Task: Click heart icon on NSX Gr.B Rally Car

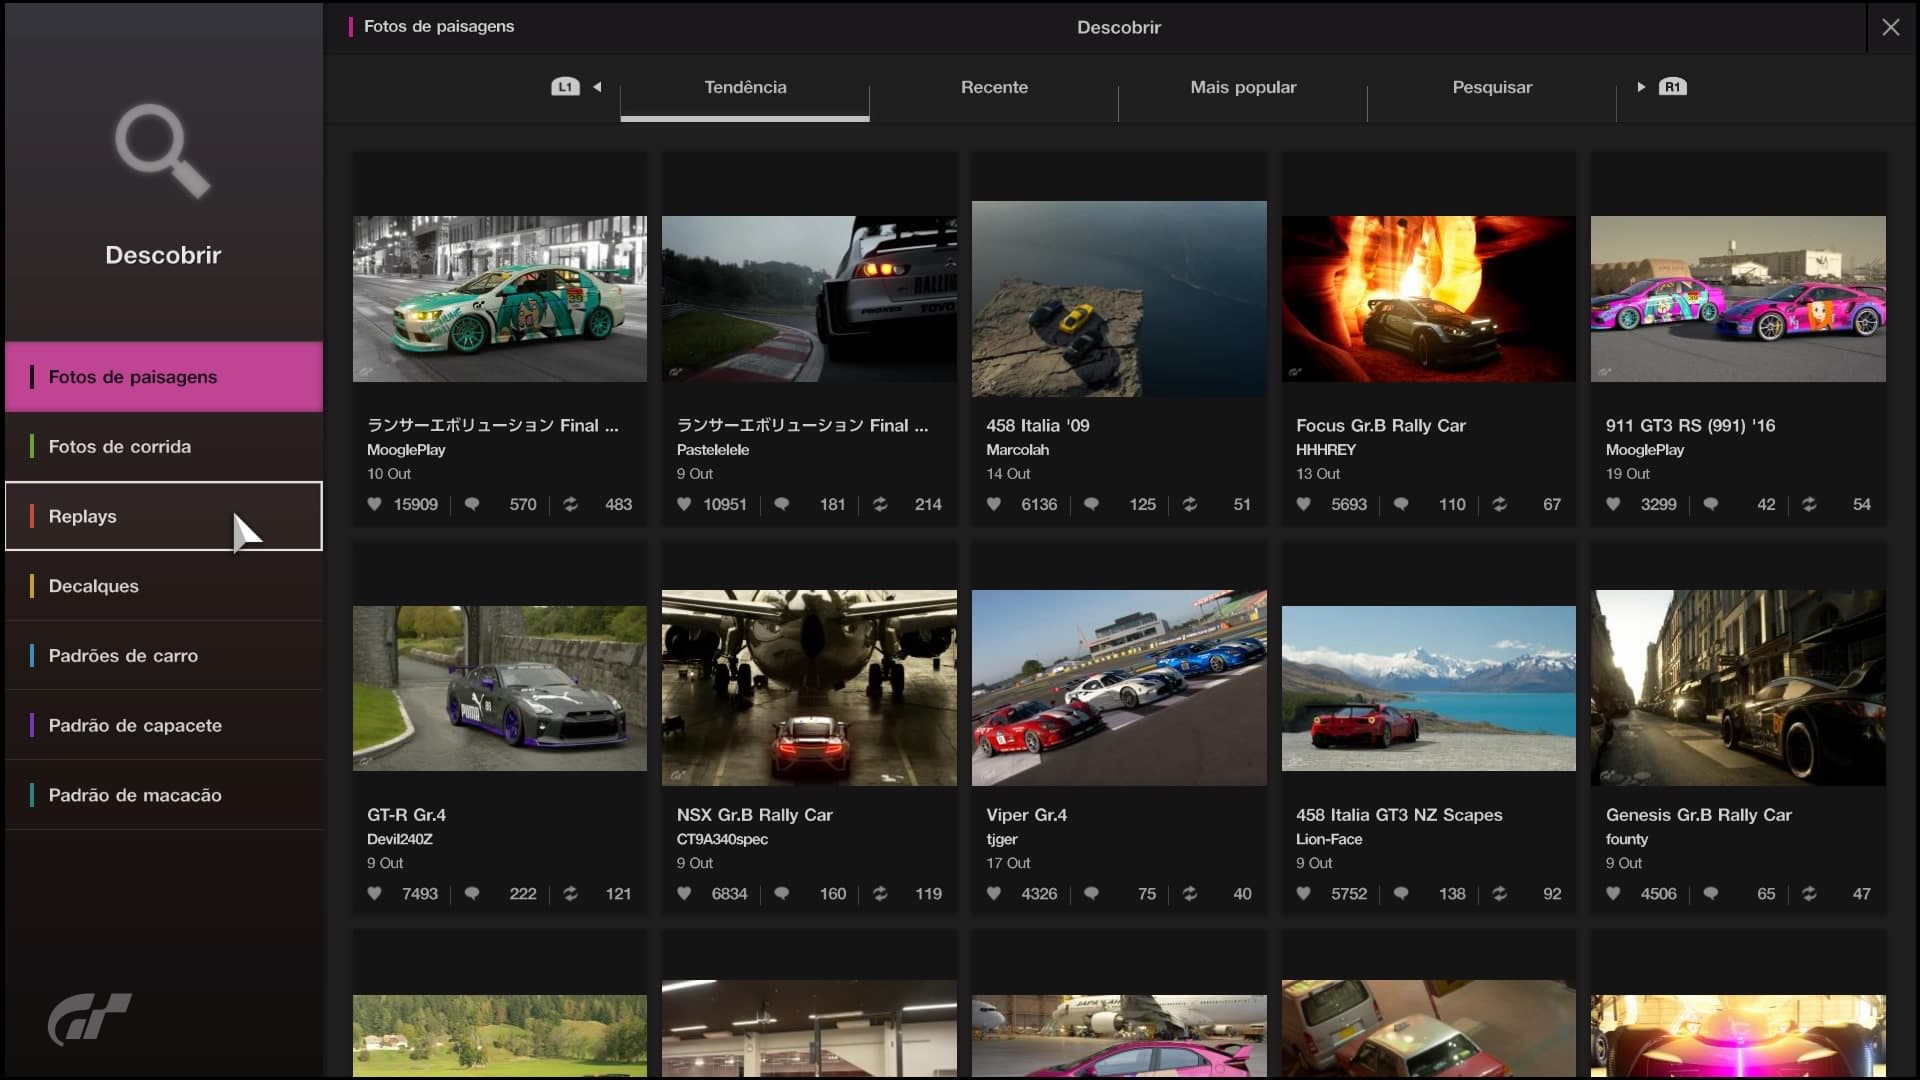Action: (x=684, y=893)
